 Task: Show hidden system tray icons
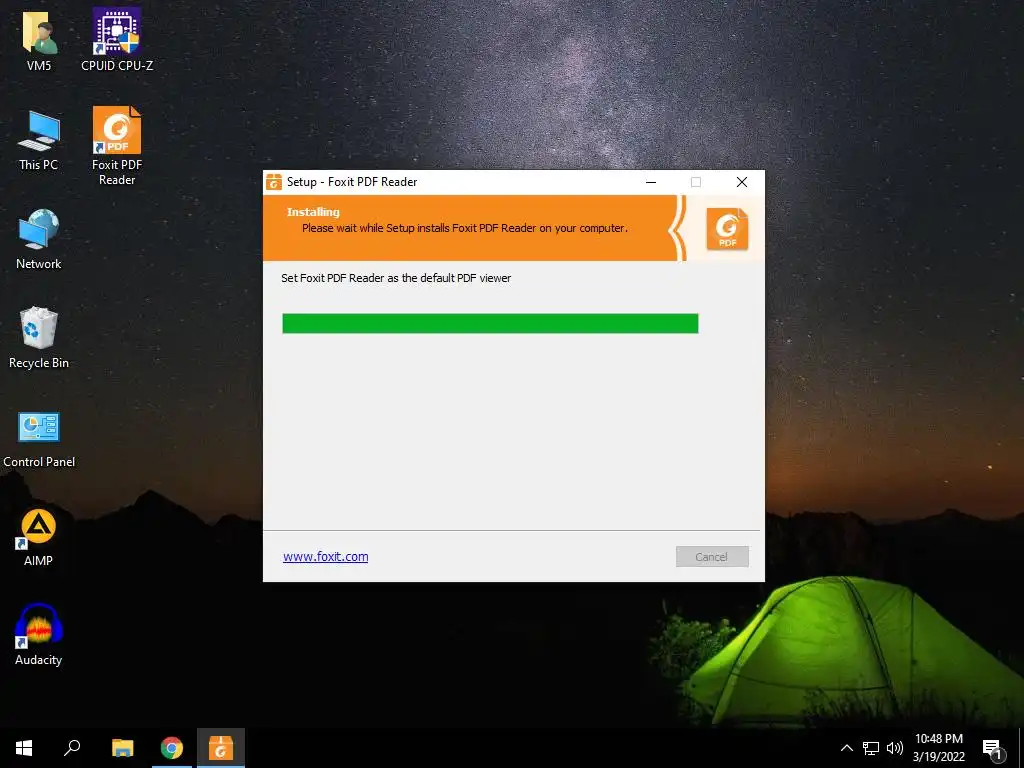(x=846, y=748)
